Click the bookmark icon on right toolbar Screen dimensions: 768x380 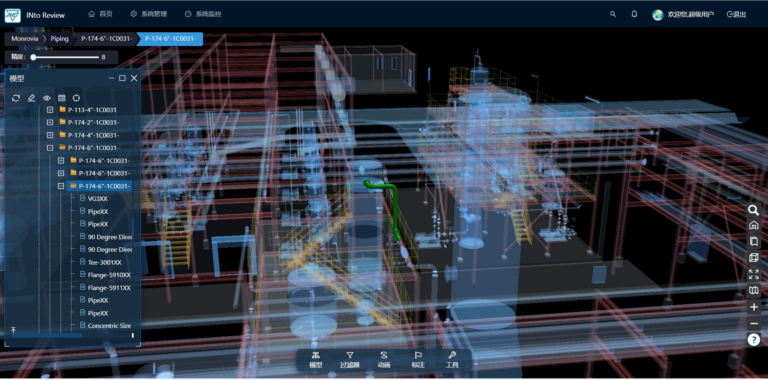(x=753, y=241)
